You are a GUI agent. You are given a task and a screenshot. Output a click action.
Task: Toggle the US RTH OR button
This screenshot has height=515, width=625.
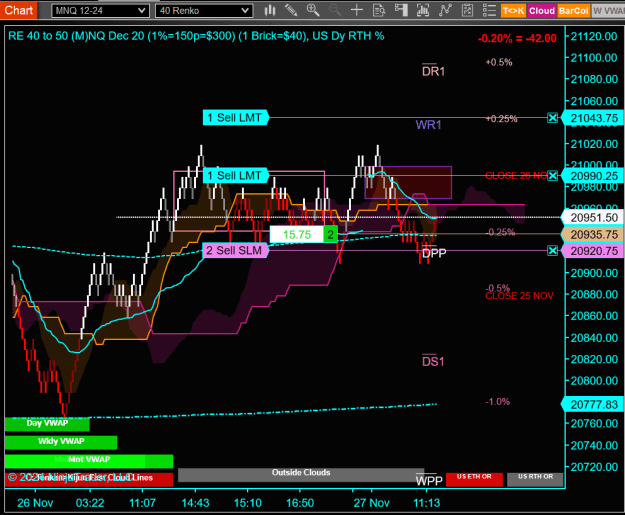coord(535,479)
